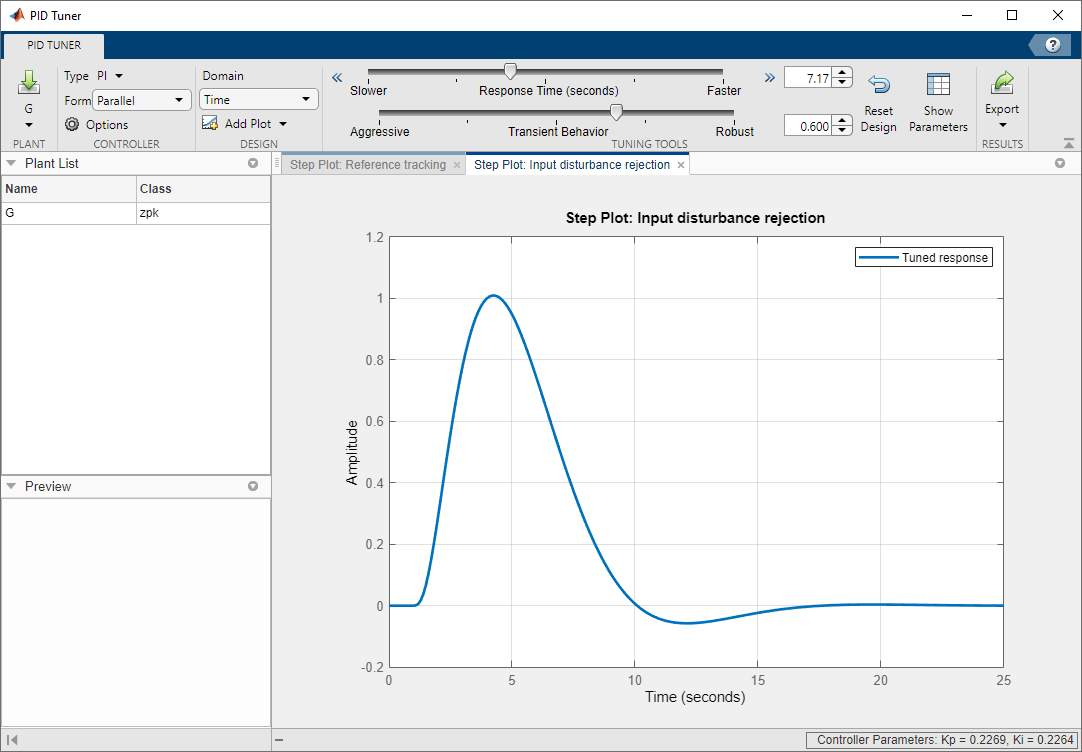Switch to Step Plot: Reference tracking tab
The height and width of the screenshot is (752, 1082).
coord(367,165)
